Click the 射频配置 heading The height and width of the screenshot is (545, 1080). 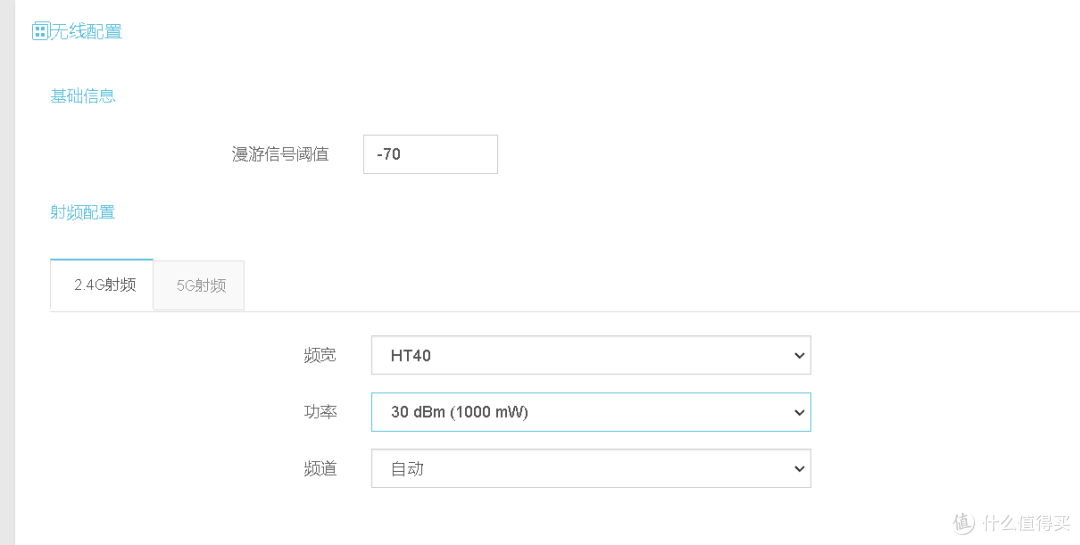[x=83, y=212]
